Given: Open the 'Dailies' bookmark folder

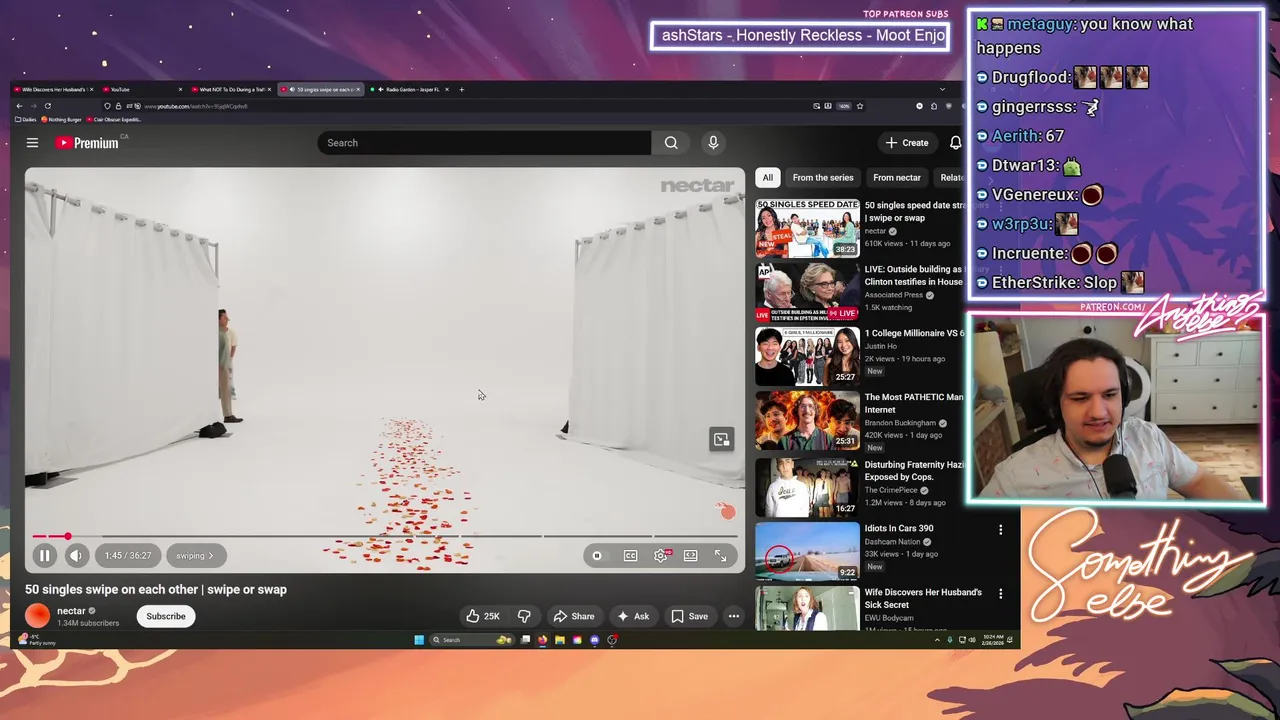Looking at the screenshot, I should 27,119.
